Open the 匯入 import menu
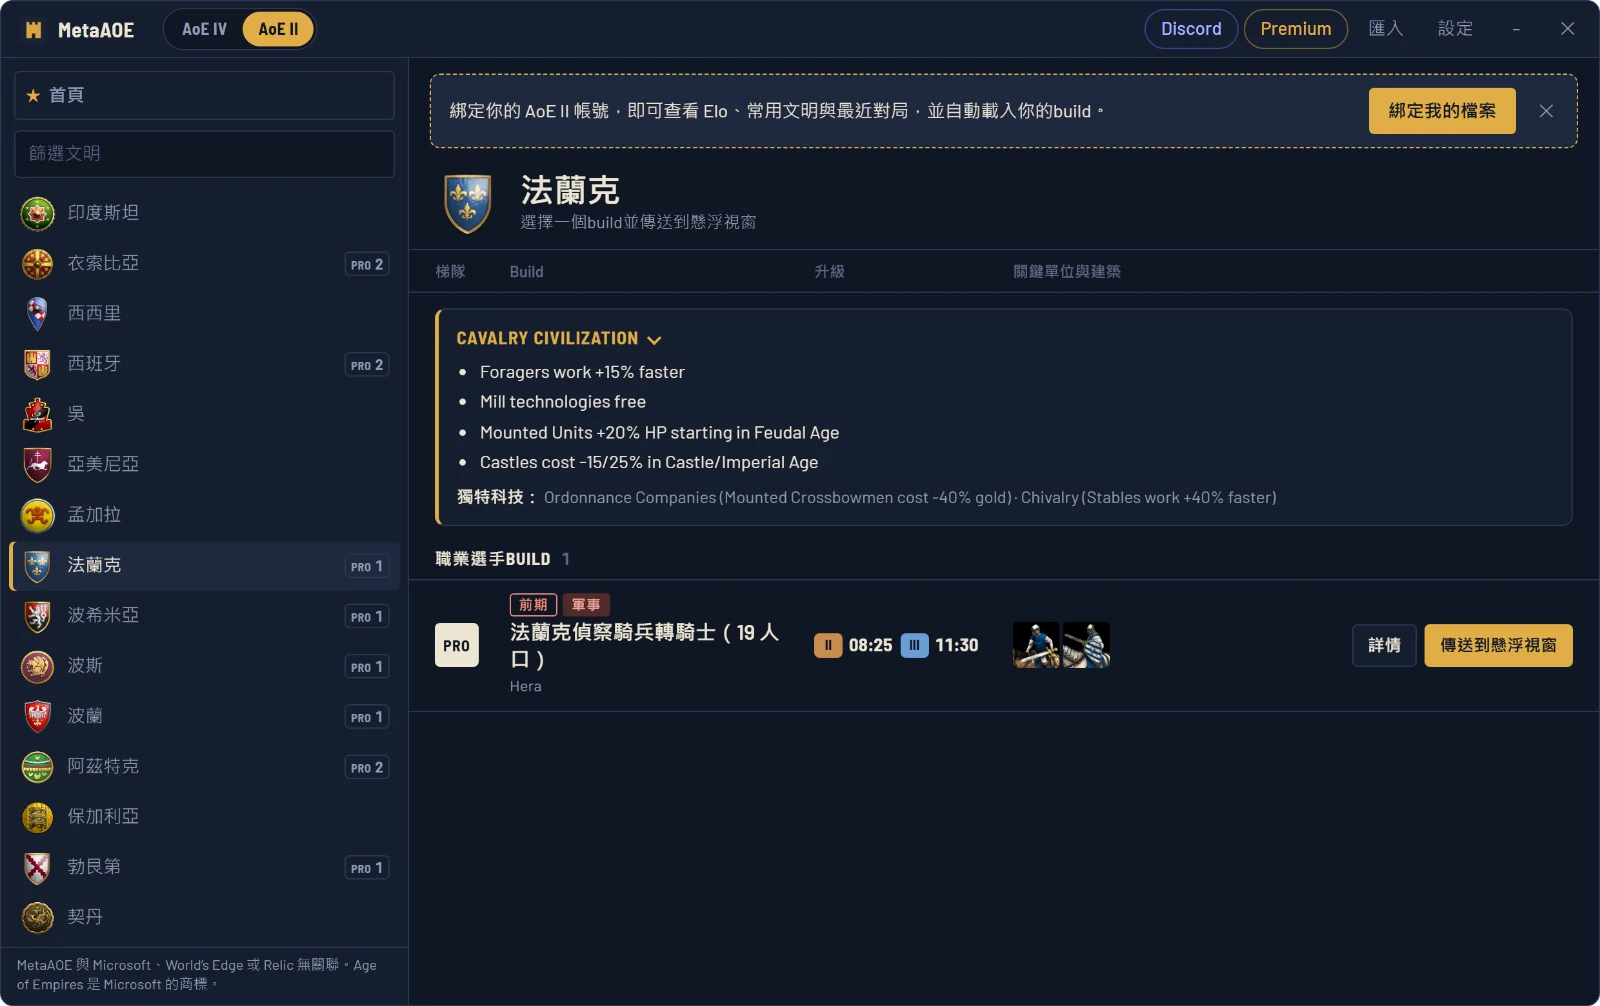 click(1386, 29)
